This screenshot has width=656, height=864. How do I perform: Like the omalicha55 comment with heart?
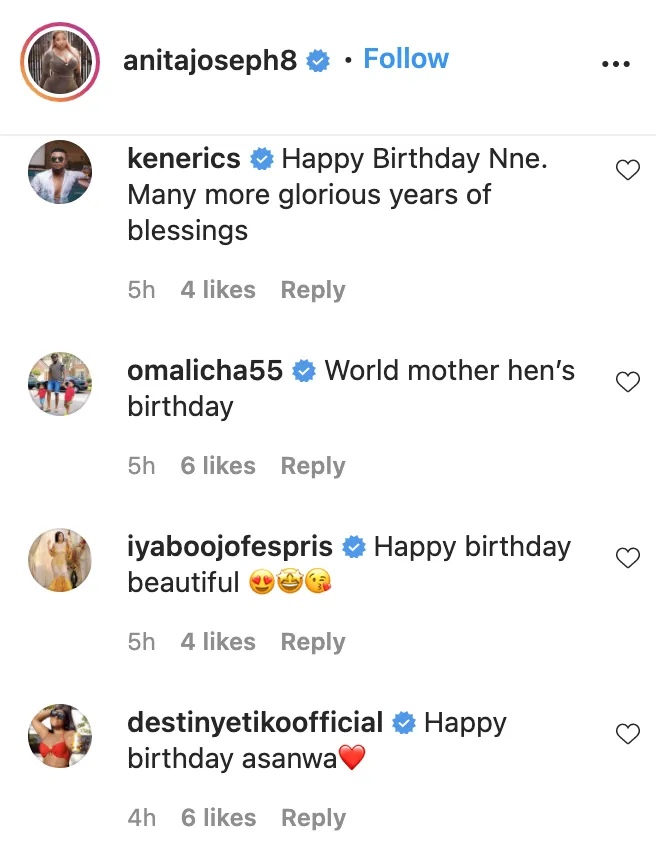627,382
